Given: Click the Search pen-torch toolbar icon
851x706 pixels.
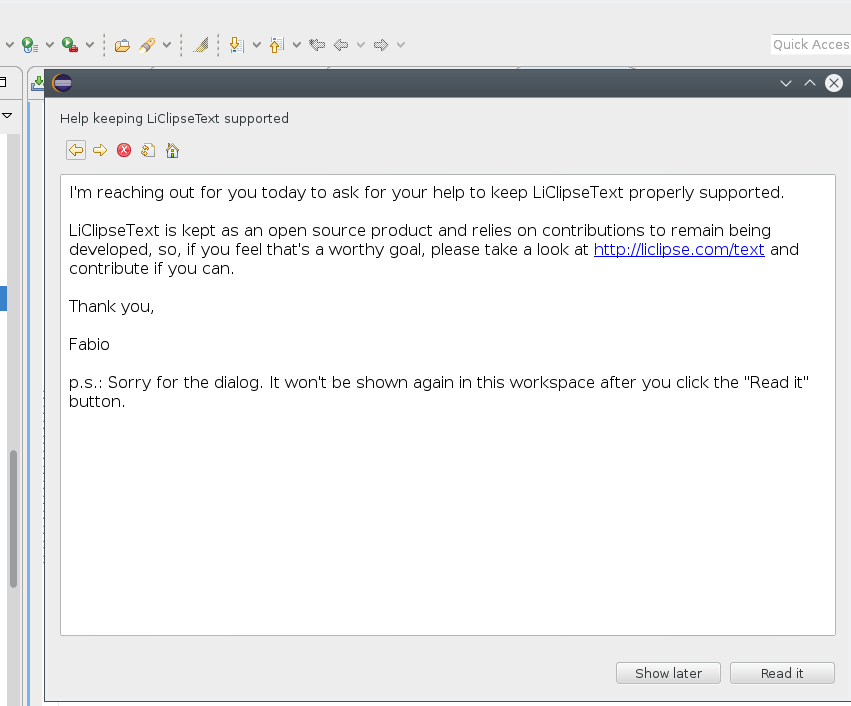Looking at the screenshot, I should point(147,45).
